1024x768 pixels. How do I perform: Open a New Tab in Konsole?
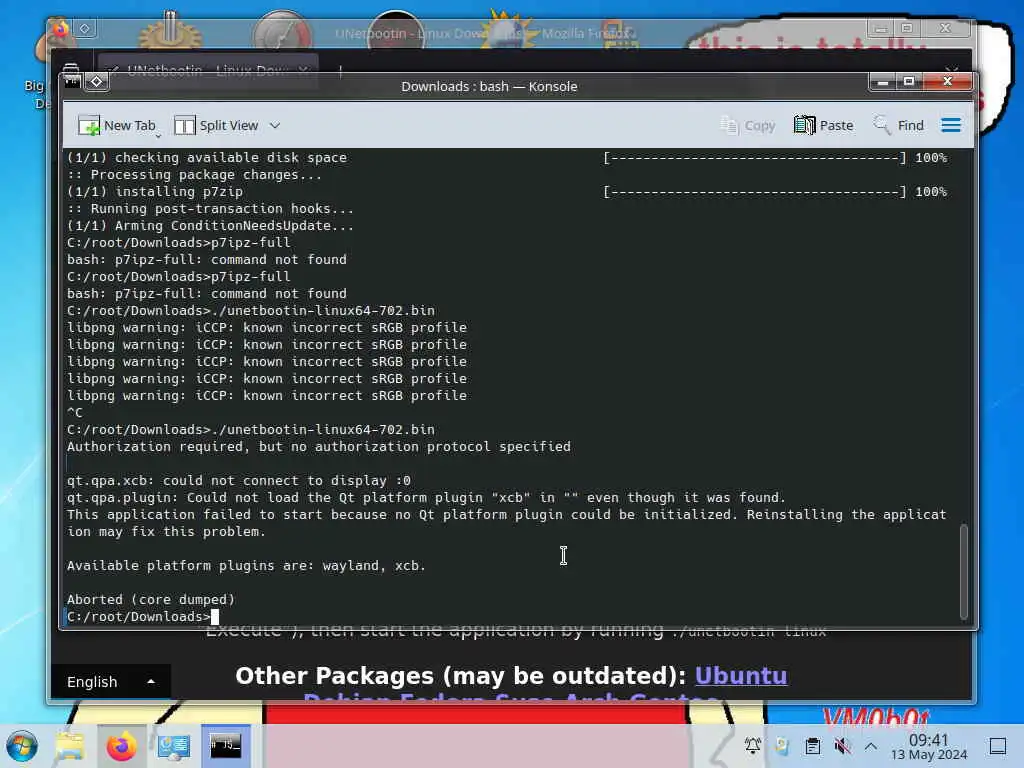pos(116,125)
